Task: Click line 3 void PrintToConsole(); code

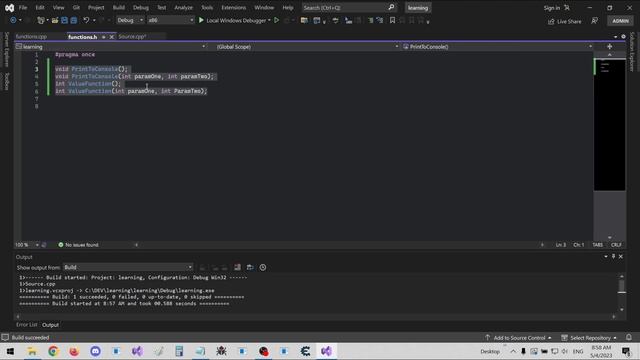Action: [x=91, y=69]
